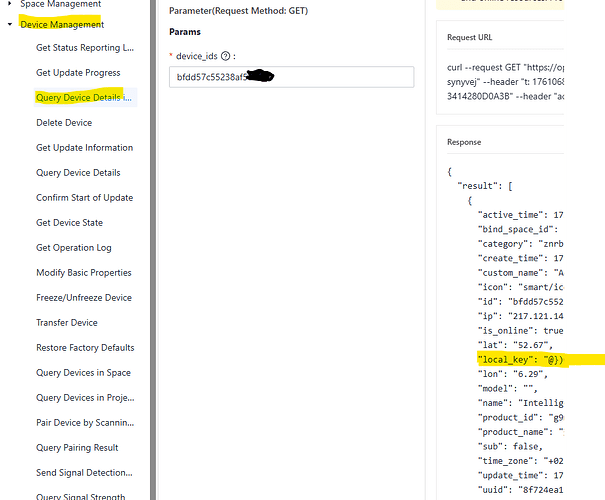
Task: Expand the Space Management tree section
Action: [10, 3]
